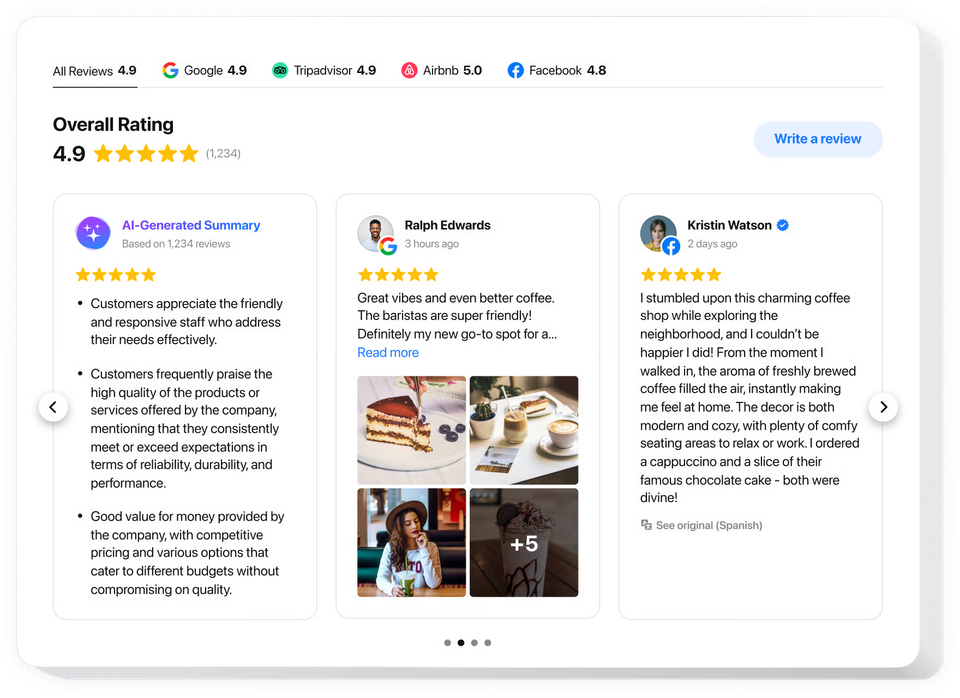Click the Tripadvisor owl logo
The image size is (960, 698).
[280, 71]
